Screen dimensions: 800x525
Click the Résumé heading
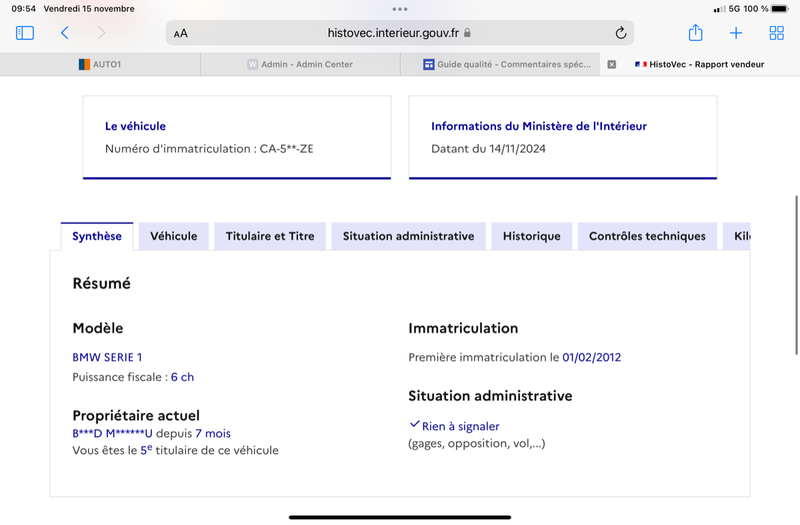pyautogui.click(x=102, y=283)
